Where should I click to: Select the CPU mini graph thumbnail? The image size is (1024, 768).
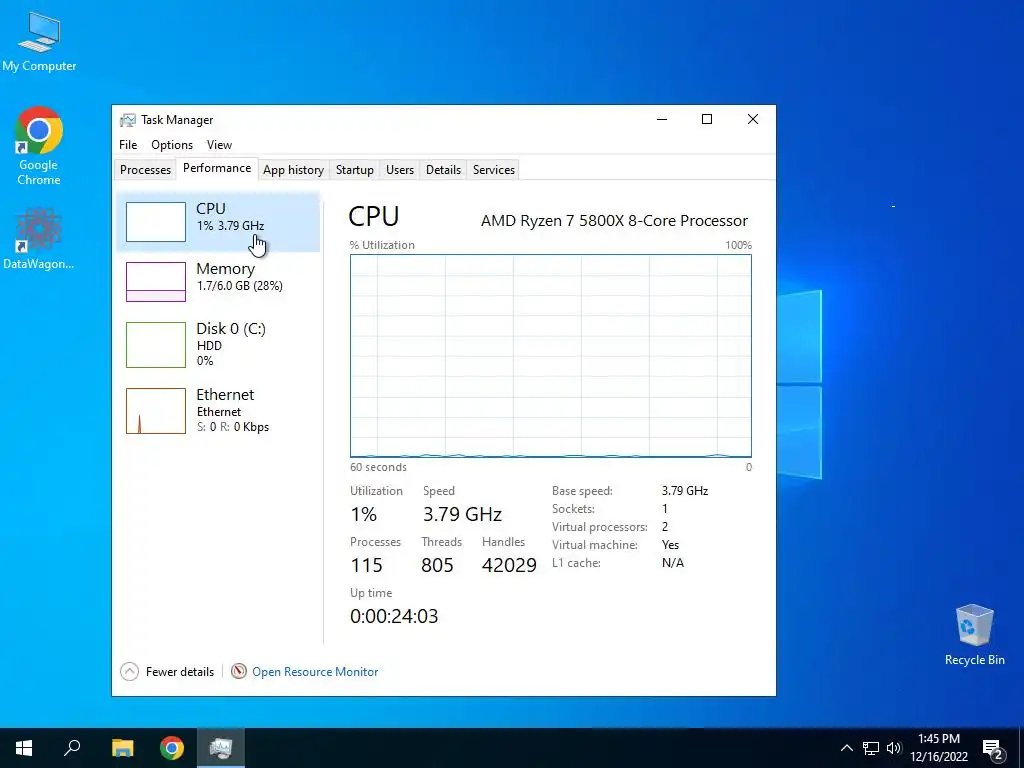[x=155, y=221]
